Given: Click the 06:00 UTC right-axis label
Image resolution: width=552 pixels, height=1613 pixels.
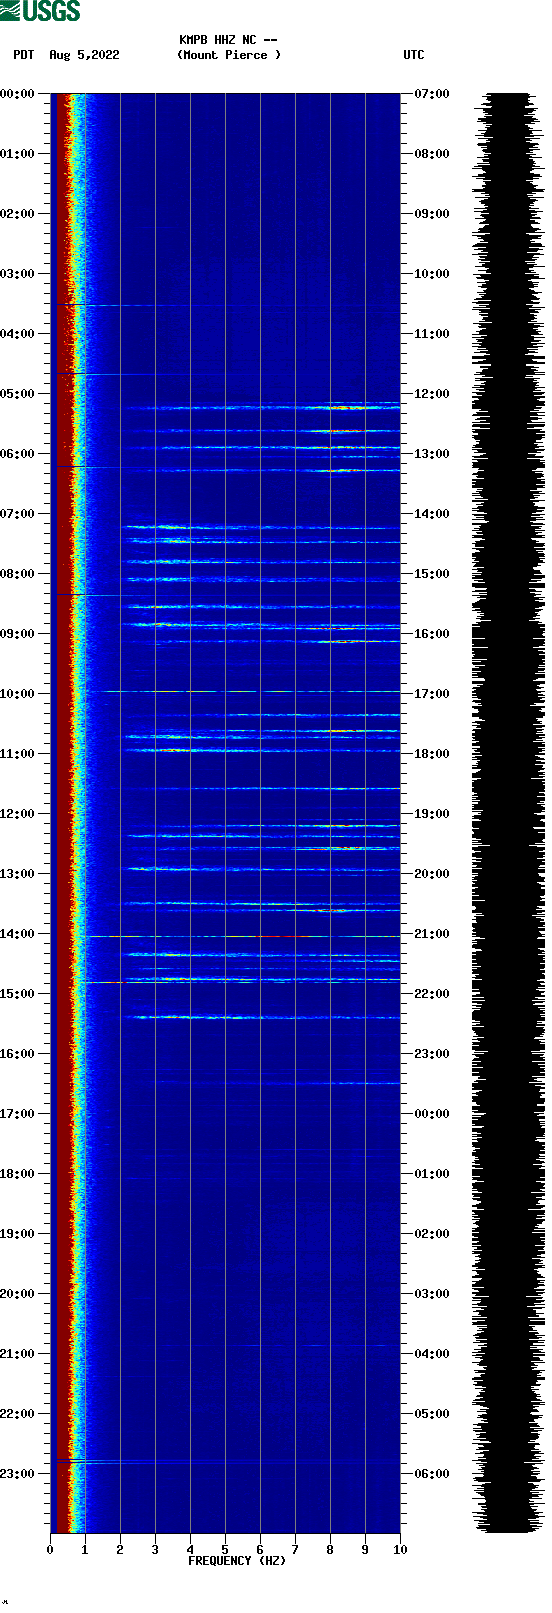Looking at the screenshot, I should 432,1474.
